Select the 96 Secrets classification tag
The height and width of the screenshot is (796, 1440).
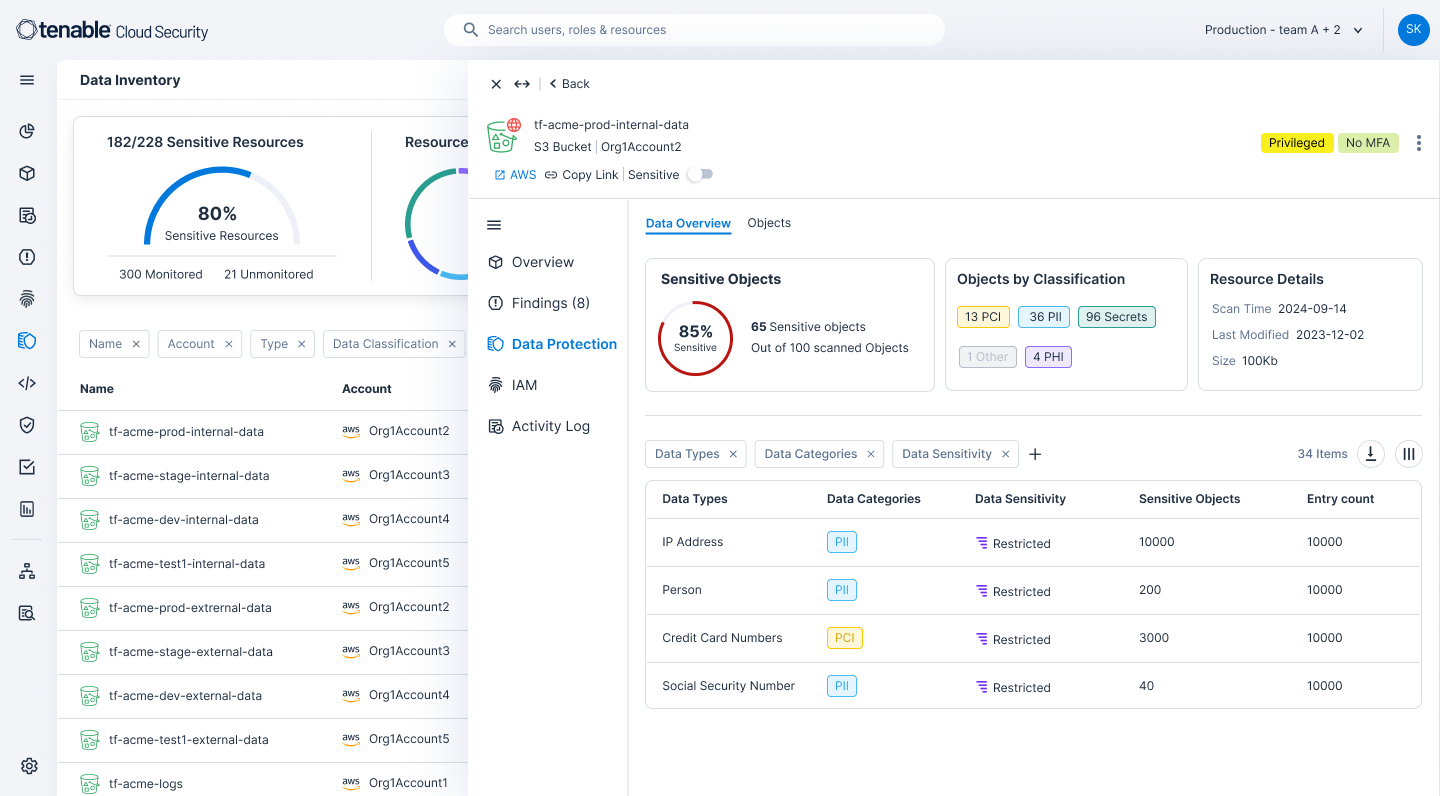click(x=1116, y=317)
